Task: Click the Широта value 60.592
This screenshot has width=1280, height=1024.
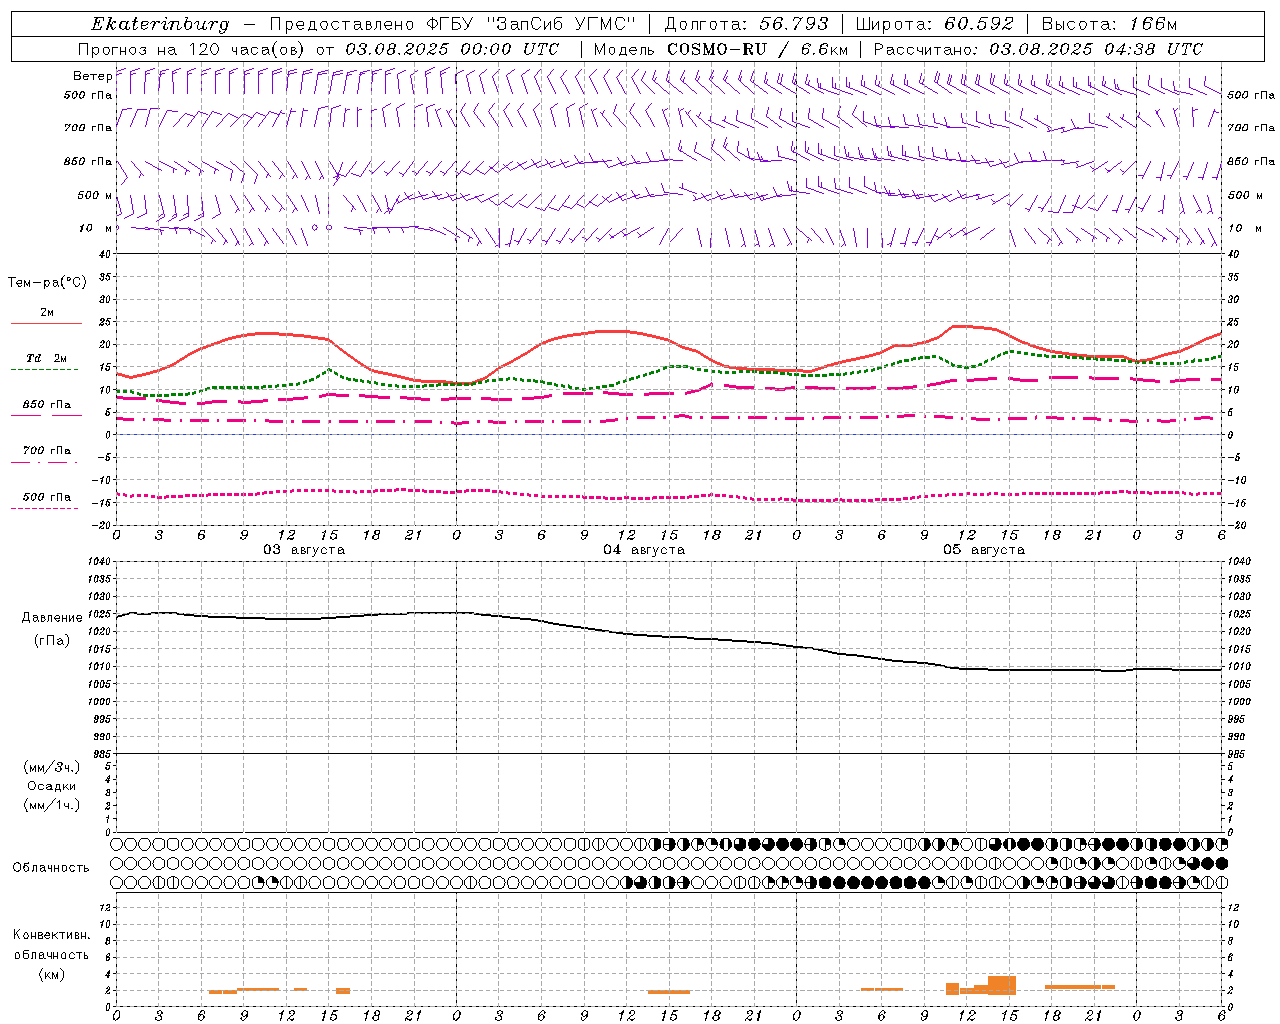Action: (978, 24)
